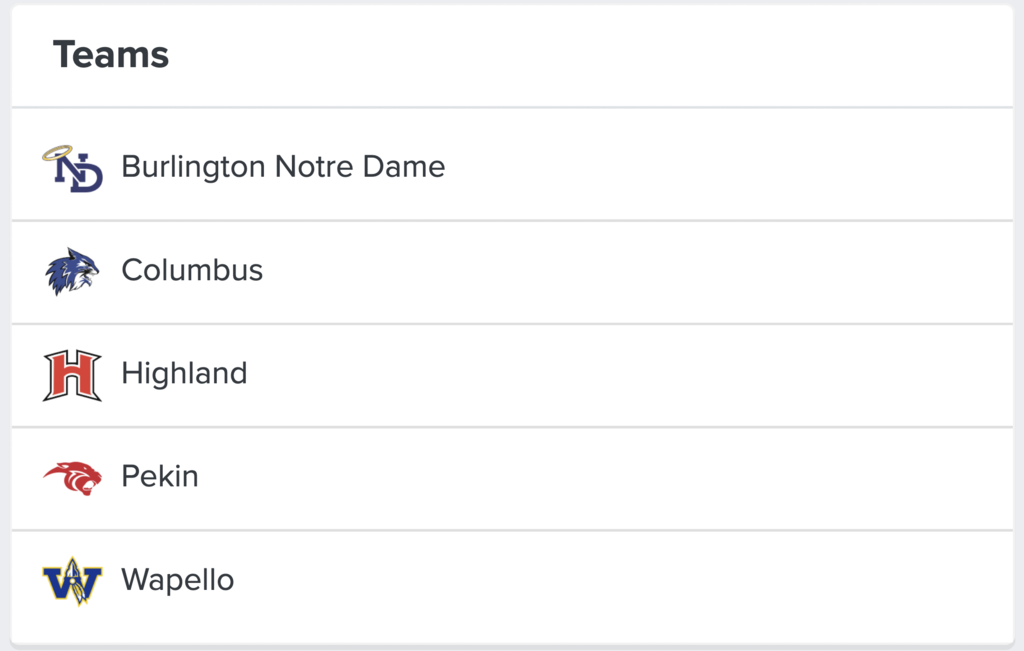The width and height of the screenshot is (1024, 651).
Task: Click the Burlington Notre Dame ND logo
Action: pos(72,168)
